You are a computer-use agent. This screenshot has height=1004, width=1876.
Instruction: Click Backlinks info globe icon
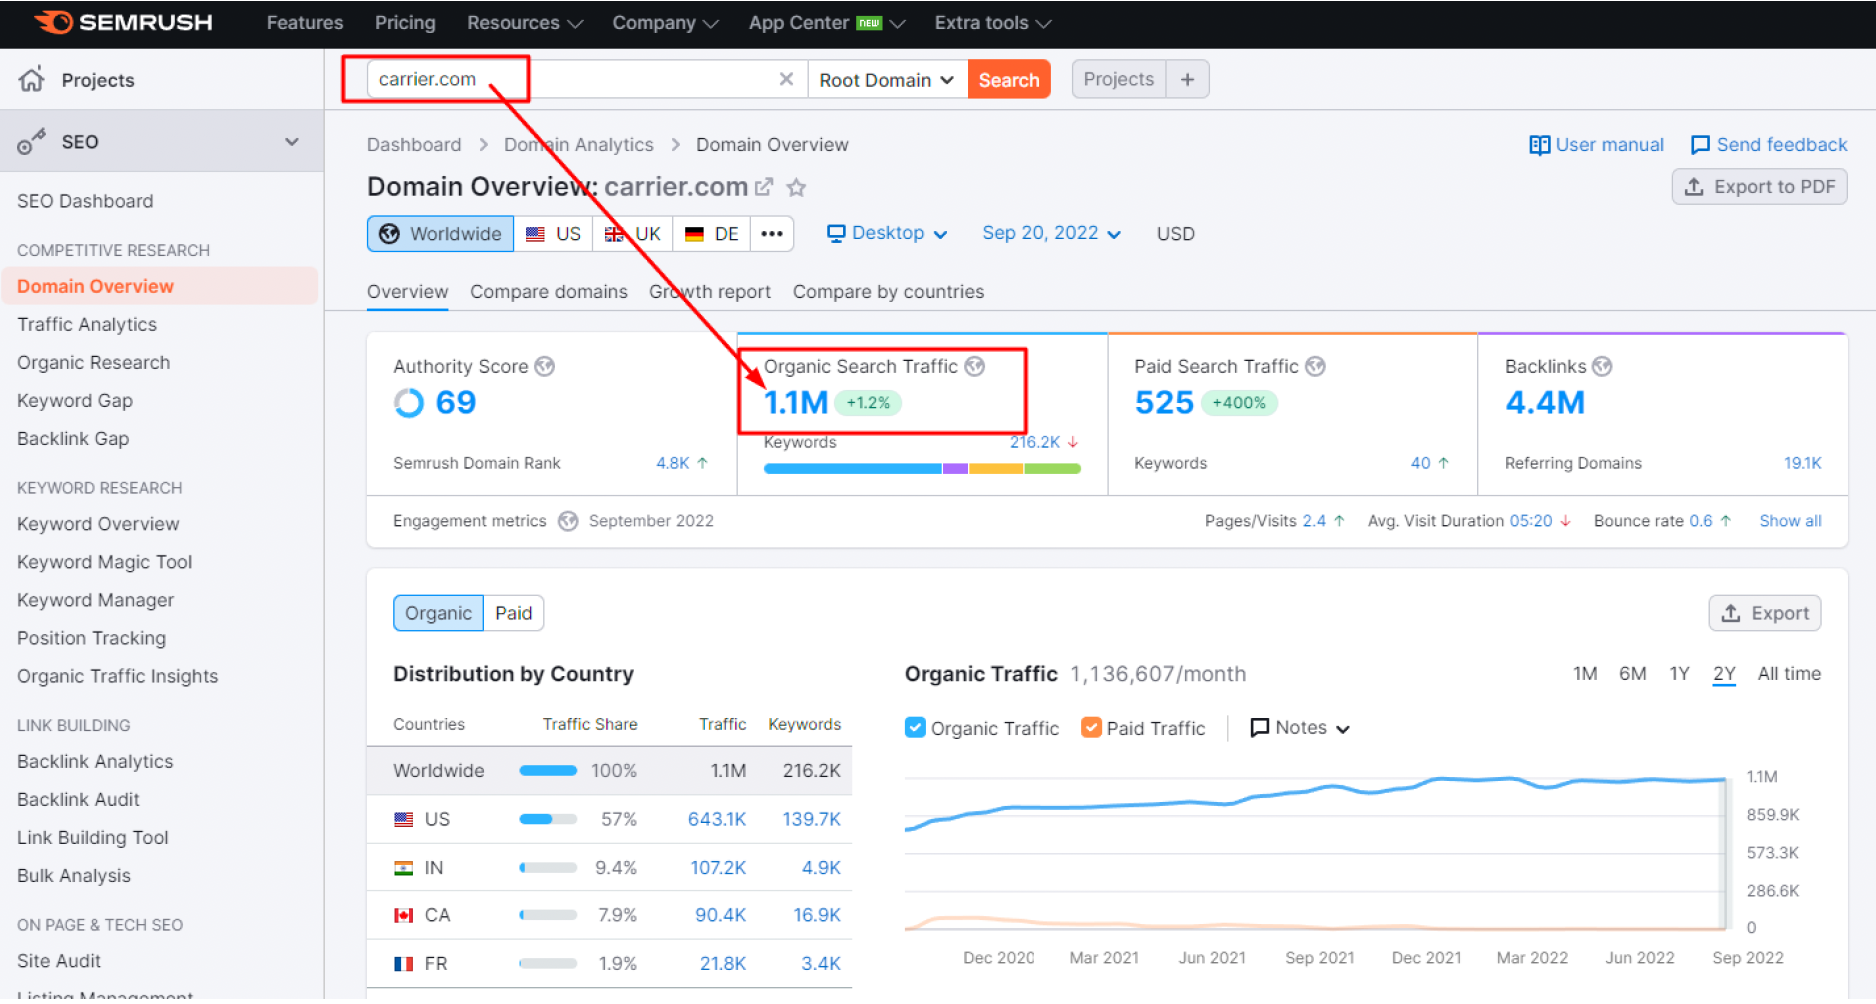point(1602,366)
